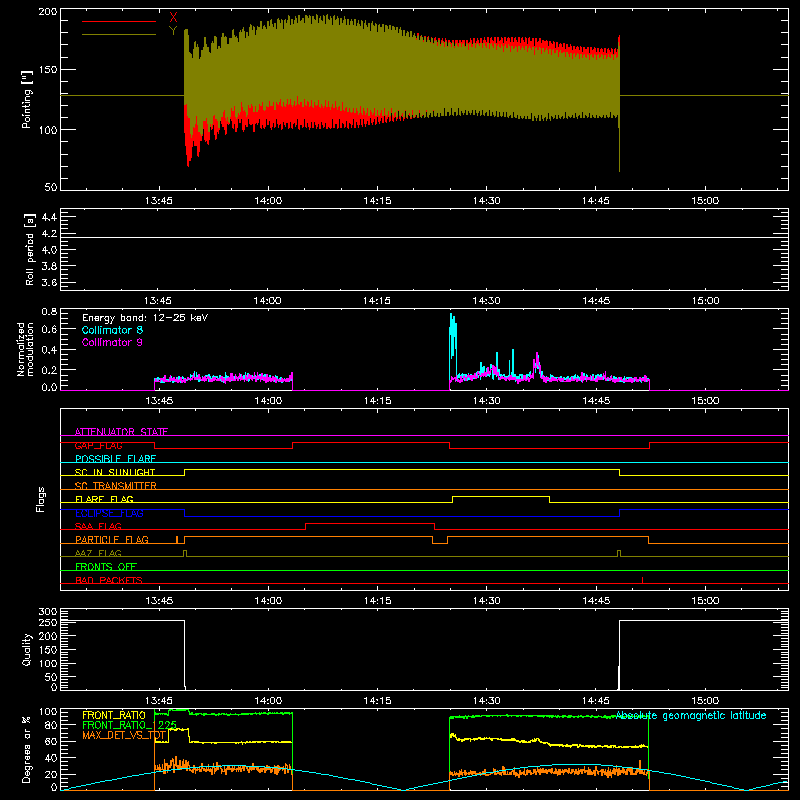Viewport: 800px width, 800px height.
Task: Click the X legend label
Action: pos(173,18)
